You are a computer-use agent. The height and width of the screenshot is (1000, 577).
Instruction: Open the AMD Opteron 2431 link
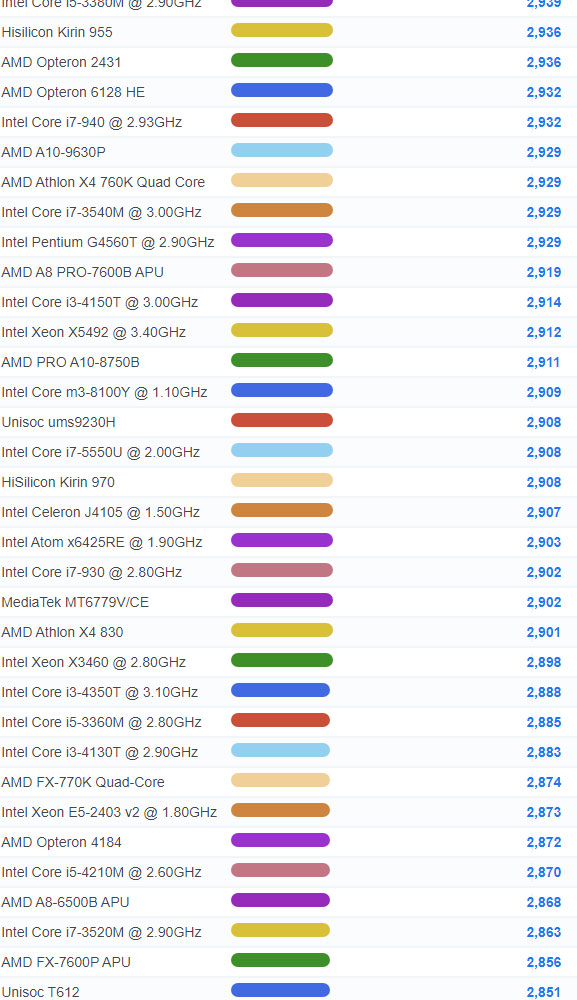(x=61, y=62)
